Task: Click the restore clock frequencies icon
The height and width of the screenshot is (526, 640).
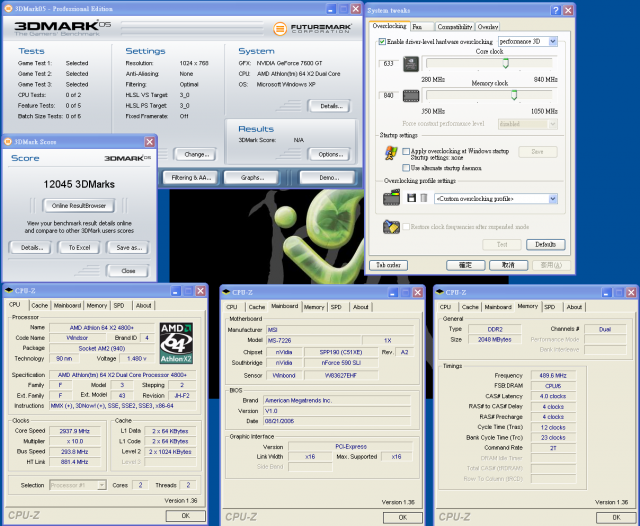Action: tap(391, 227)
